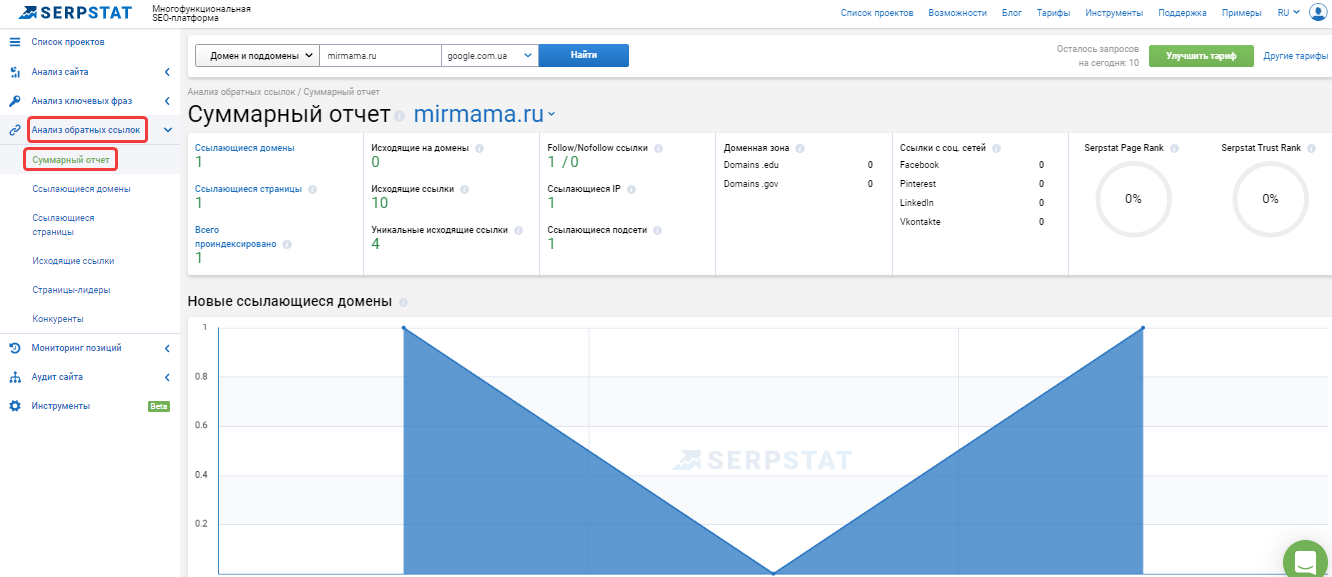Screen dimensions: 1332x577
Task: Click the Facebook row in social links
Action: (x=972, y=165)
